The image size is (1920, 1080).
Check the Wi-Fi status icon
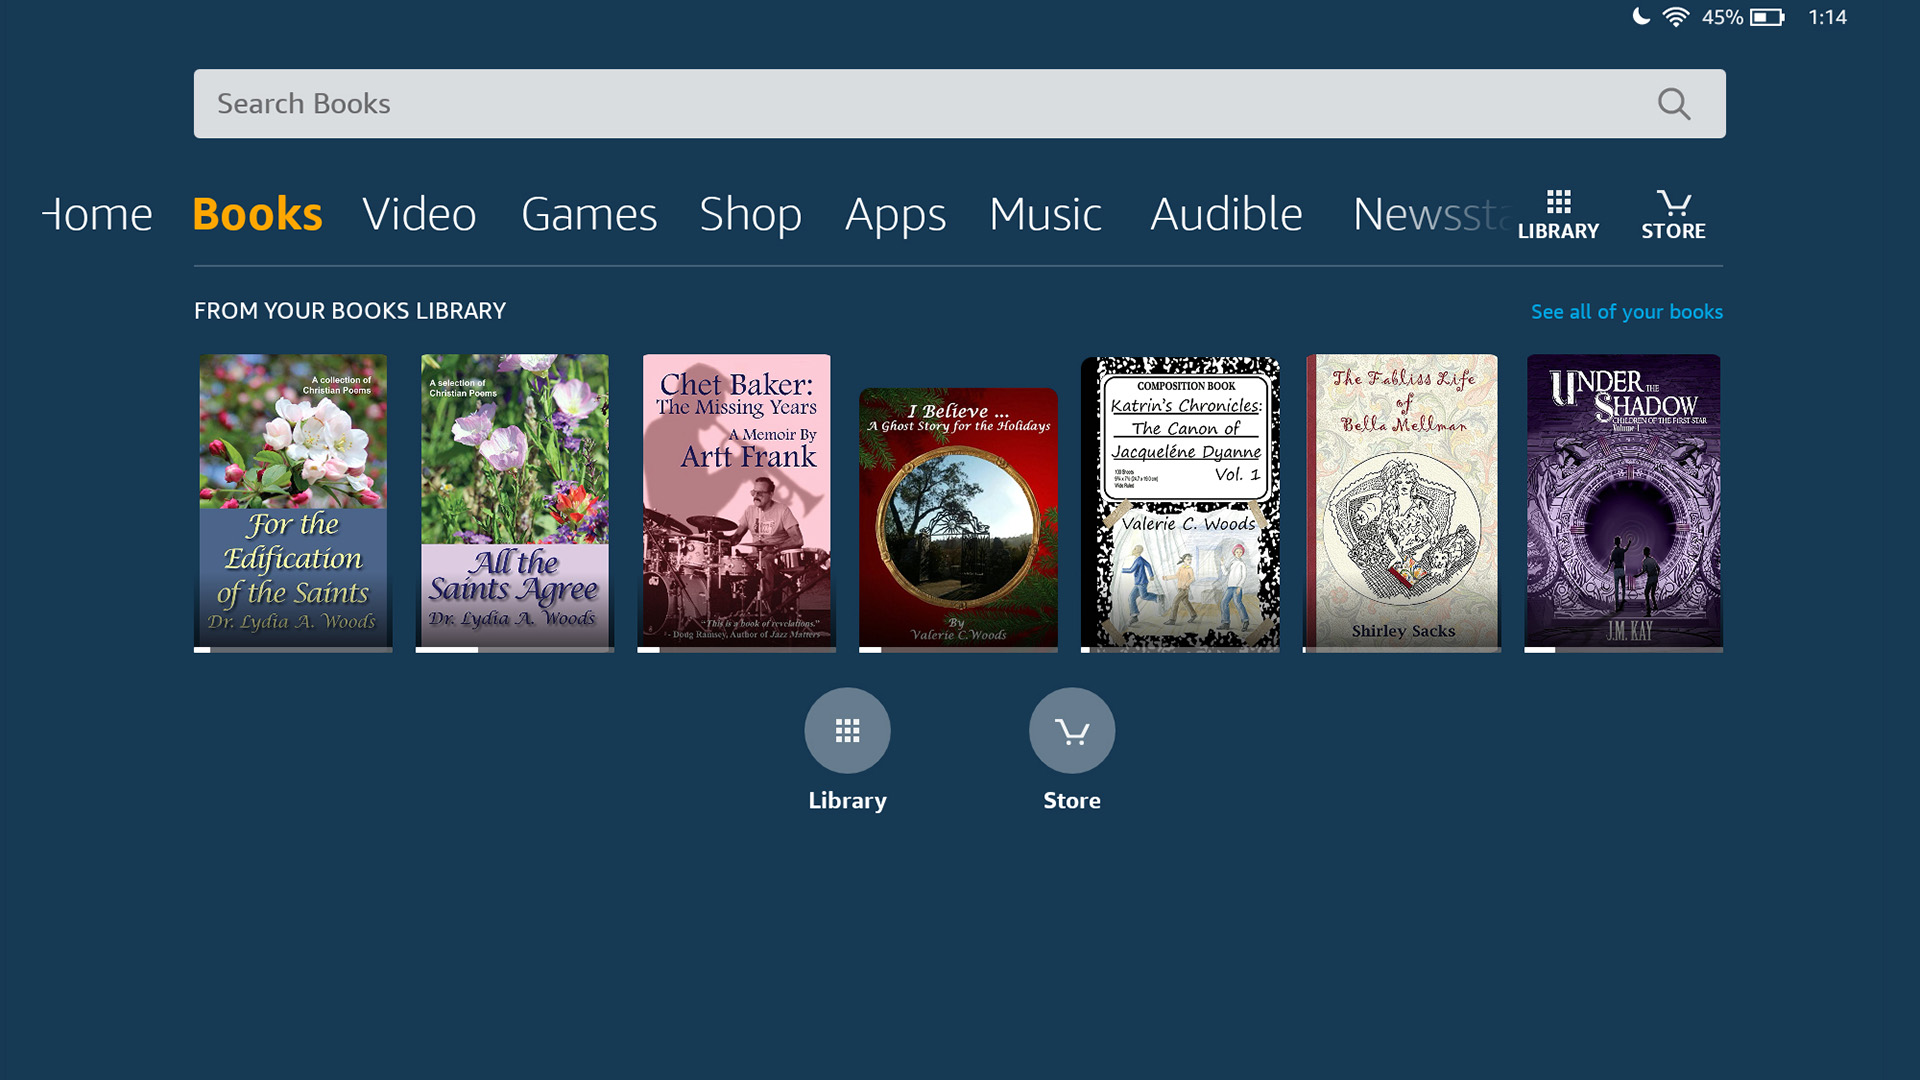tap(1675, 17)
